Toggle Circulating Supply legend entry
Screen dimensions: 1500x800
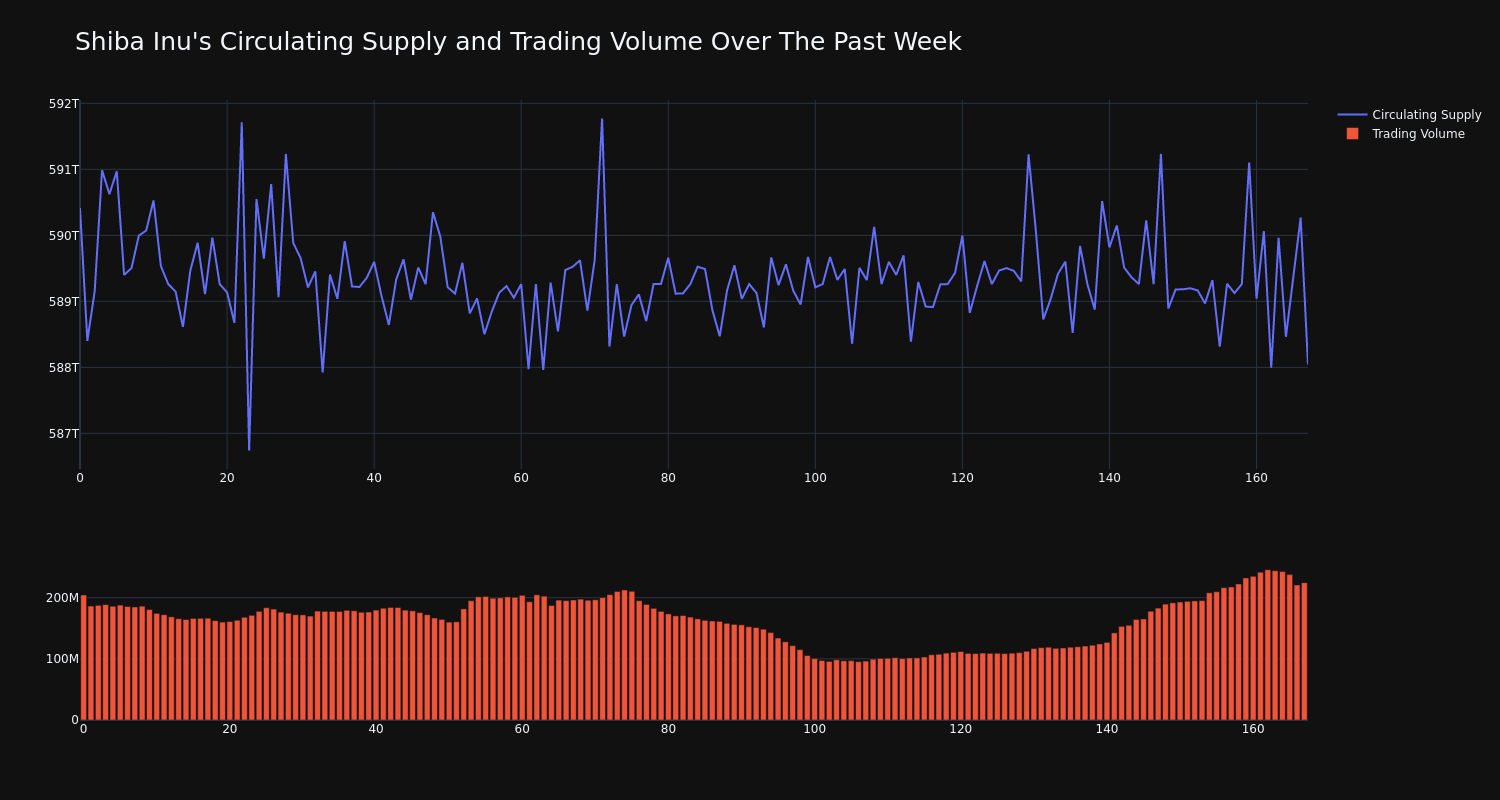[1409, 115]
